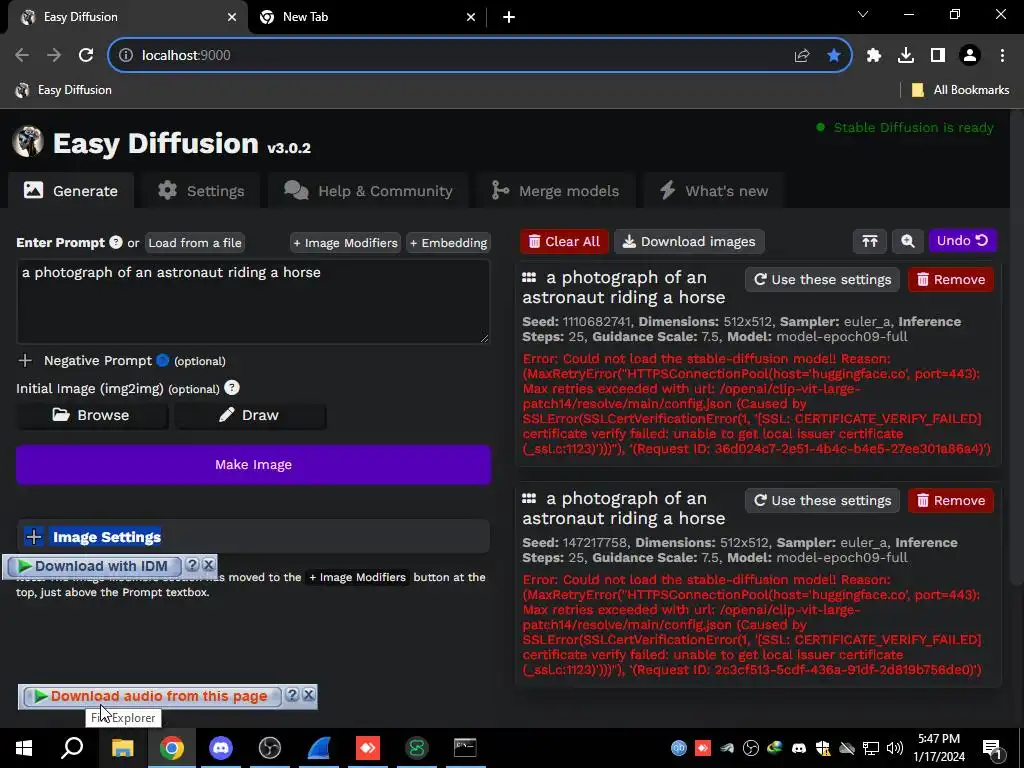
Task: Click the scroll-to-top arrows icon button
Action: [x=869, y=242]
